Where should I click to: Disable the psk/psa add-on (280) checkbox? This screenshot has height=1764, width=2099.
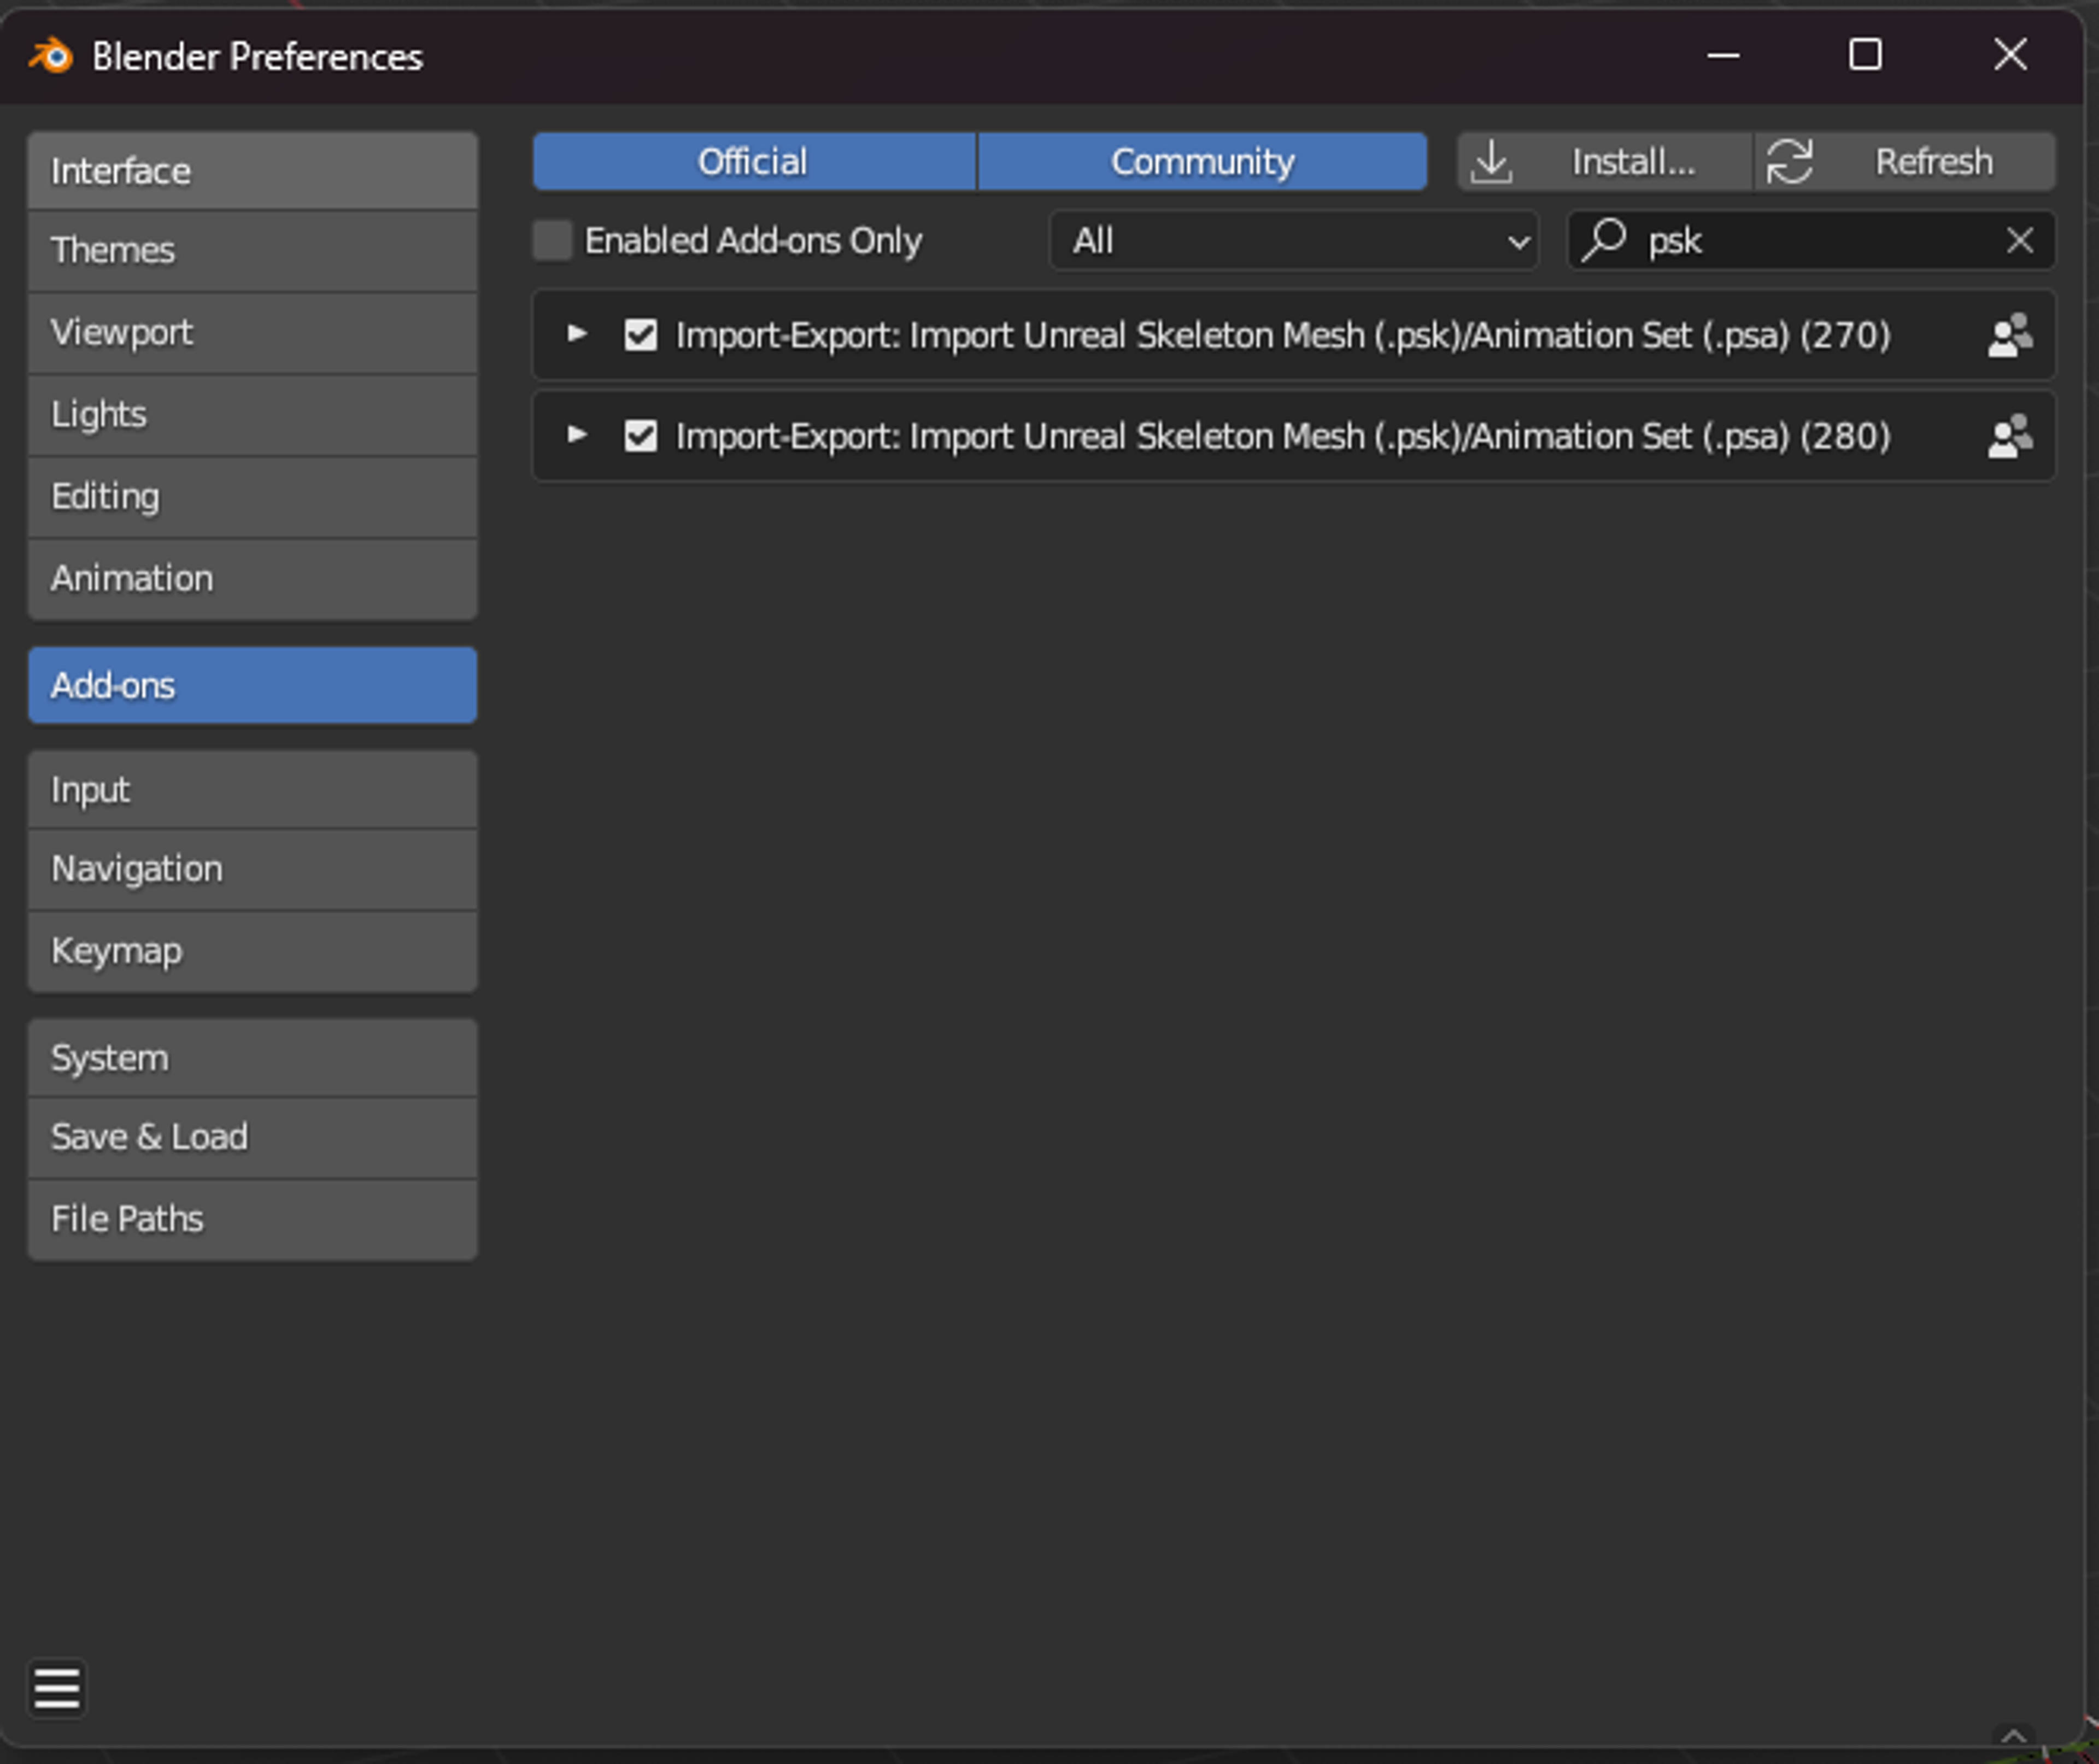[x=641, y=436]
